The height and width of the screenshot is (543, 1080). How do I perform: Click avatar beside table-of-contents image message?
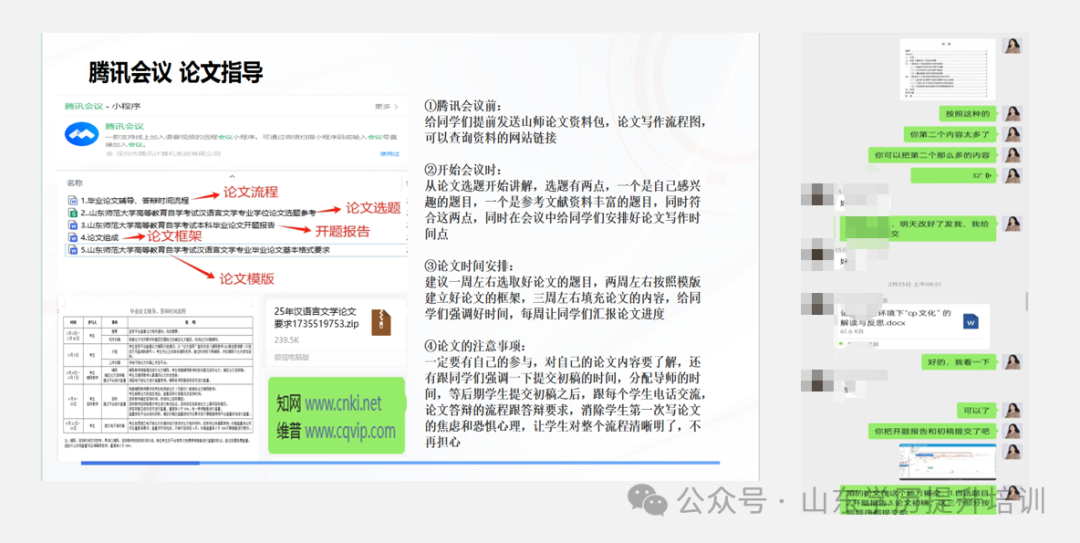click(x=1012, y=46)
